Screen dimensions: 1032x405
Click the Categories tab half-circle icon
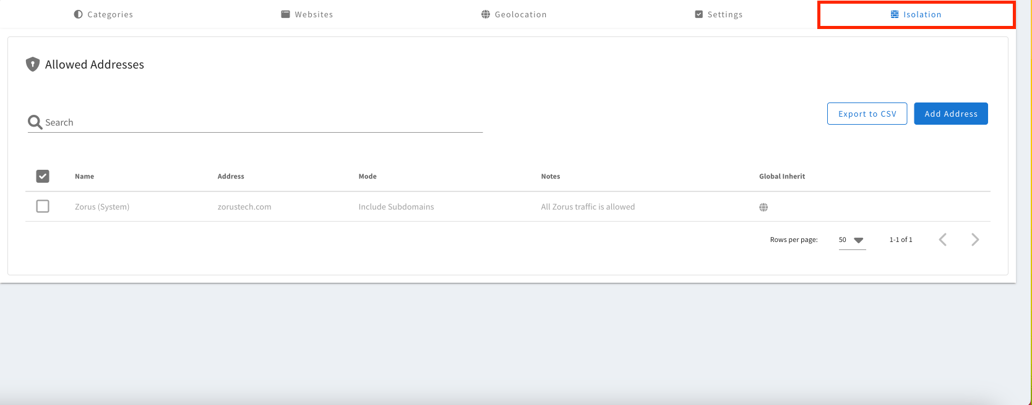(78, 15)
